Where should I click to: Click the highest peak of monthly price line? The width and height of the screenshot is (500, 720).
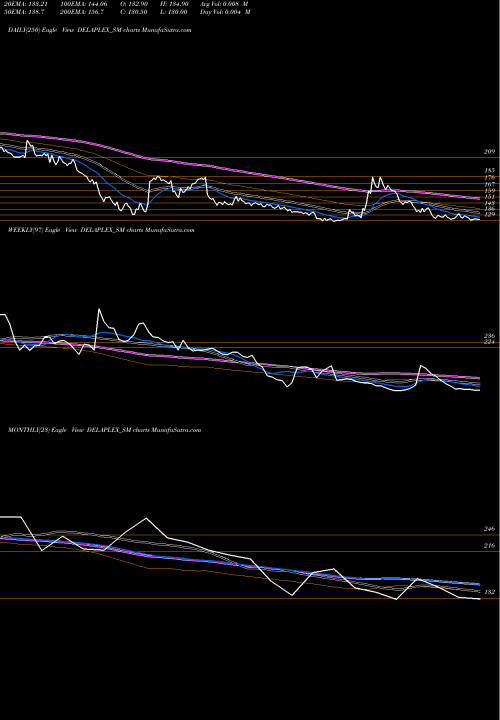[146, 518]
